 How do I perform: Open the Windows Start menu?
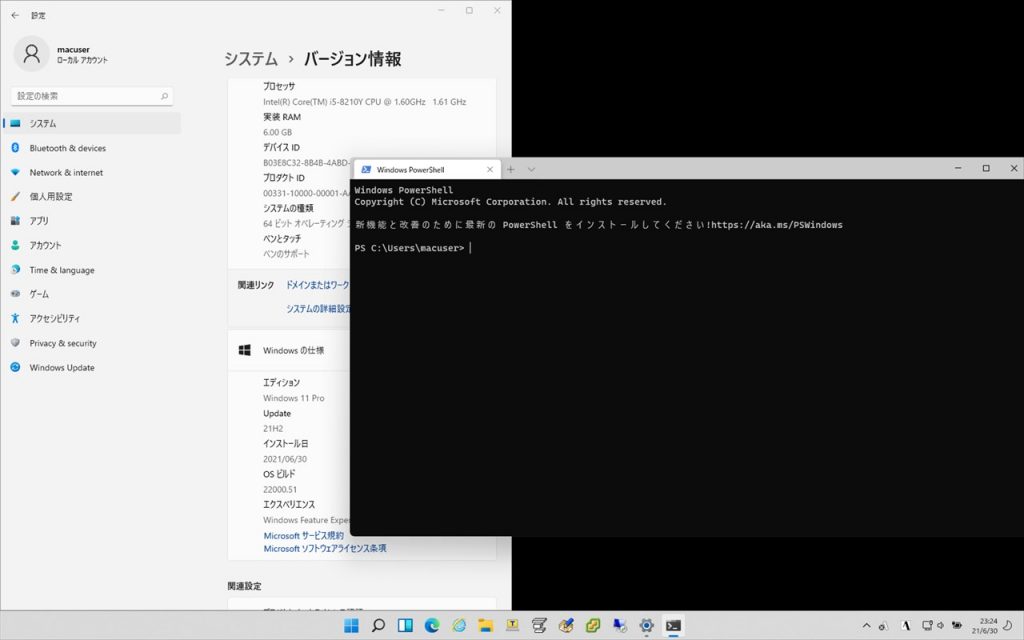[351, 626]
